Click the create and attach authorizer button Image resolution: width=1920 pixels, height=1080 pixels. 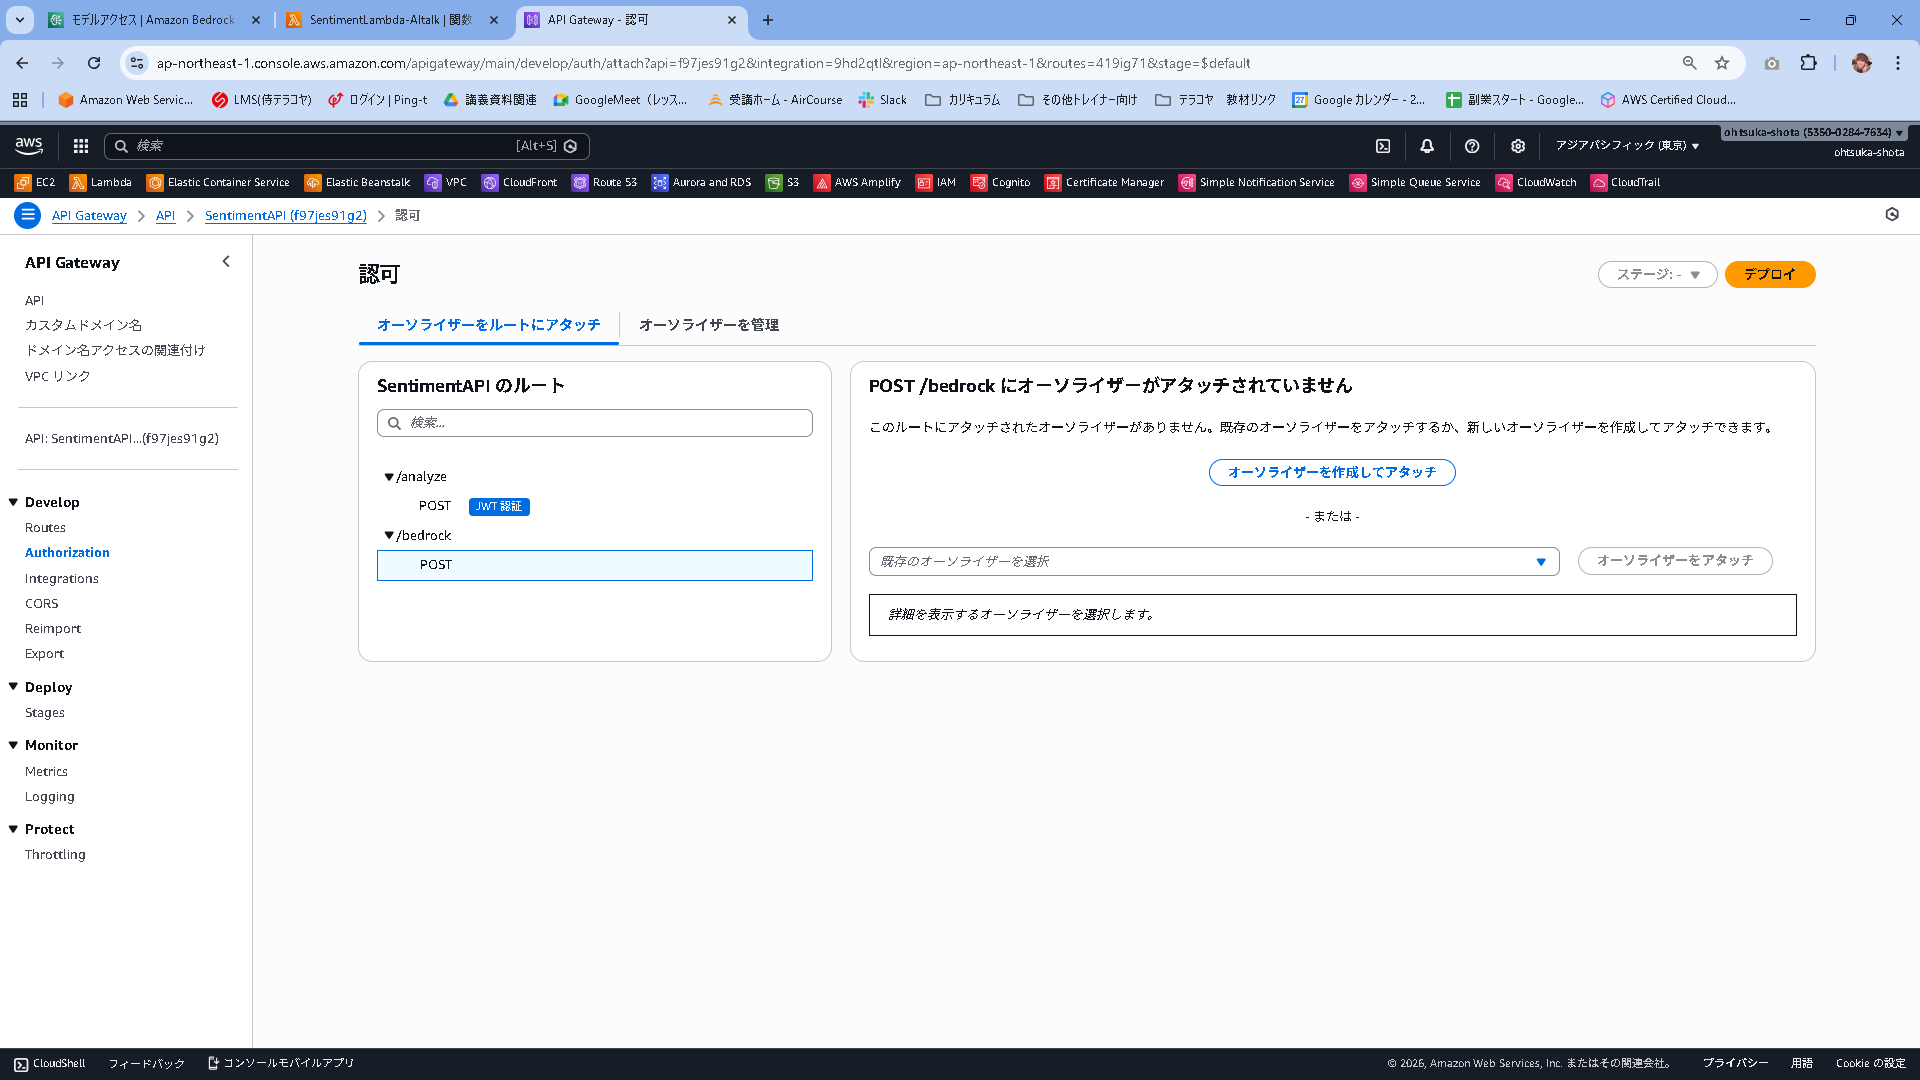[1331, 472]
